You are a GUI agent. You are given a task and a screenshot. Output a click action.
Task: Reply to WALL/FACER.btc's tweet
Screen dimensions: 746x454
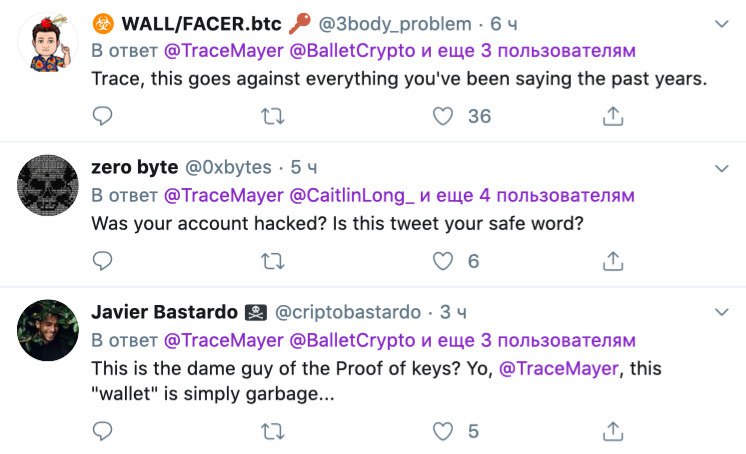[102, 116]
